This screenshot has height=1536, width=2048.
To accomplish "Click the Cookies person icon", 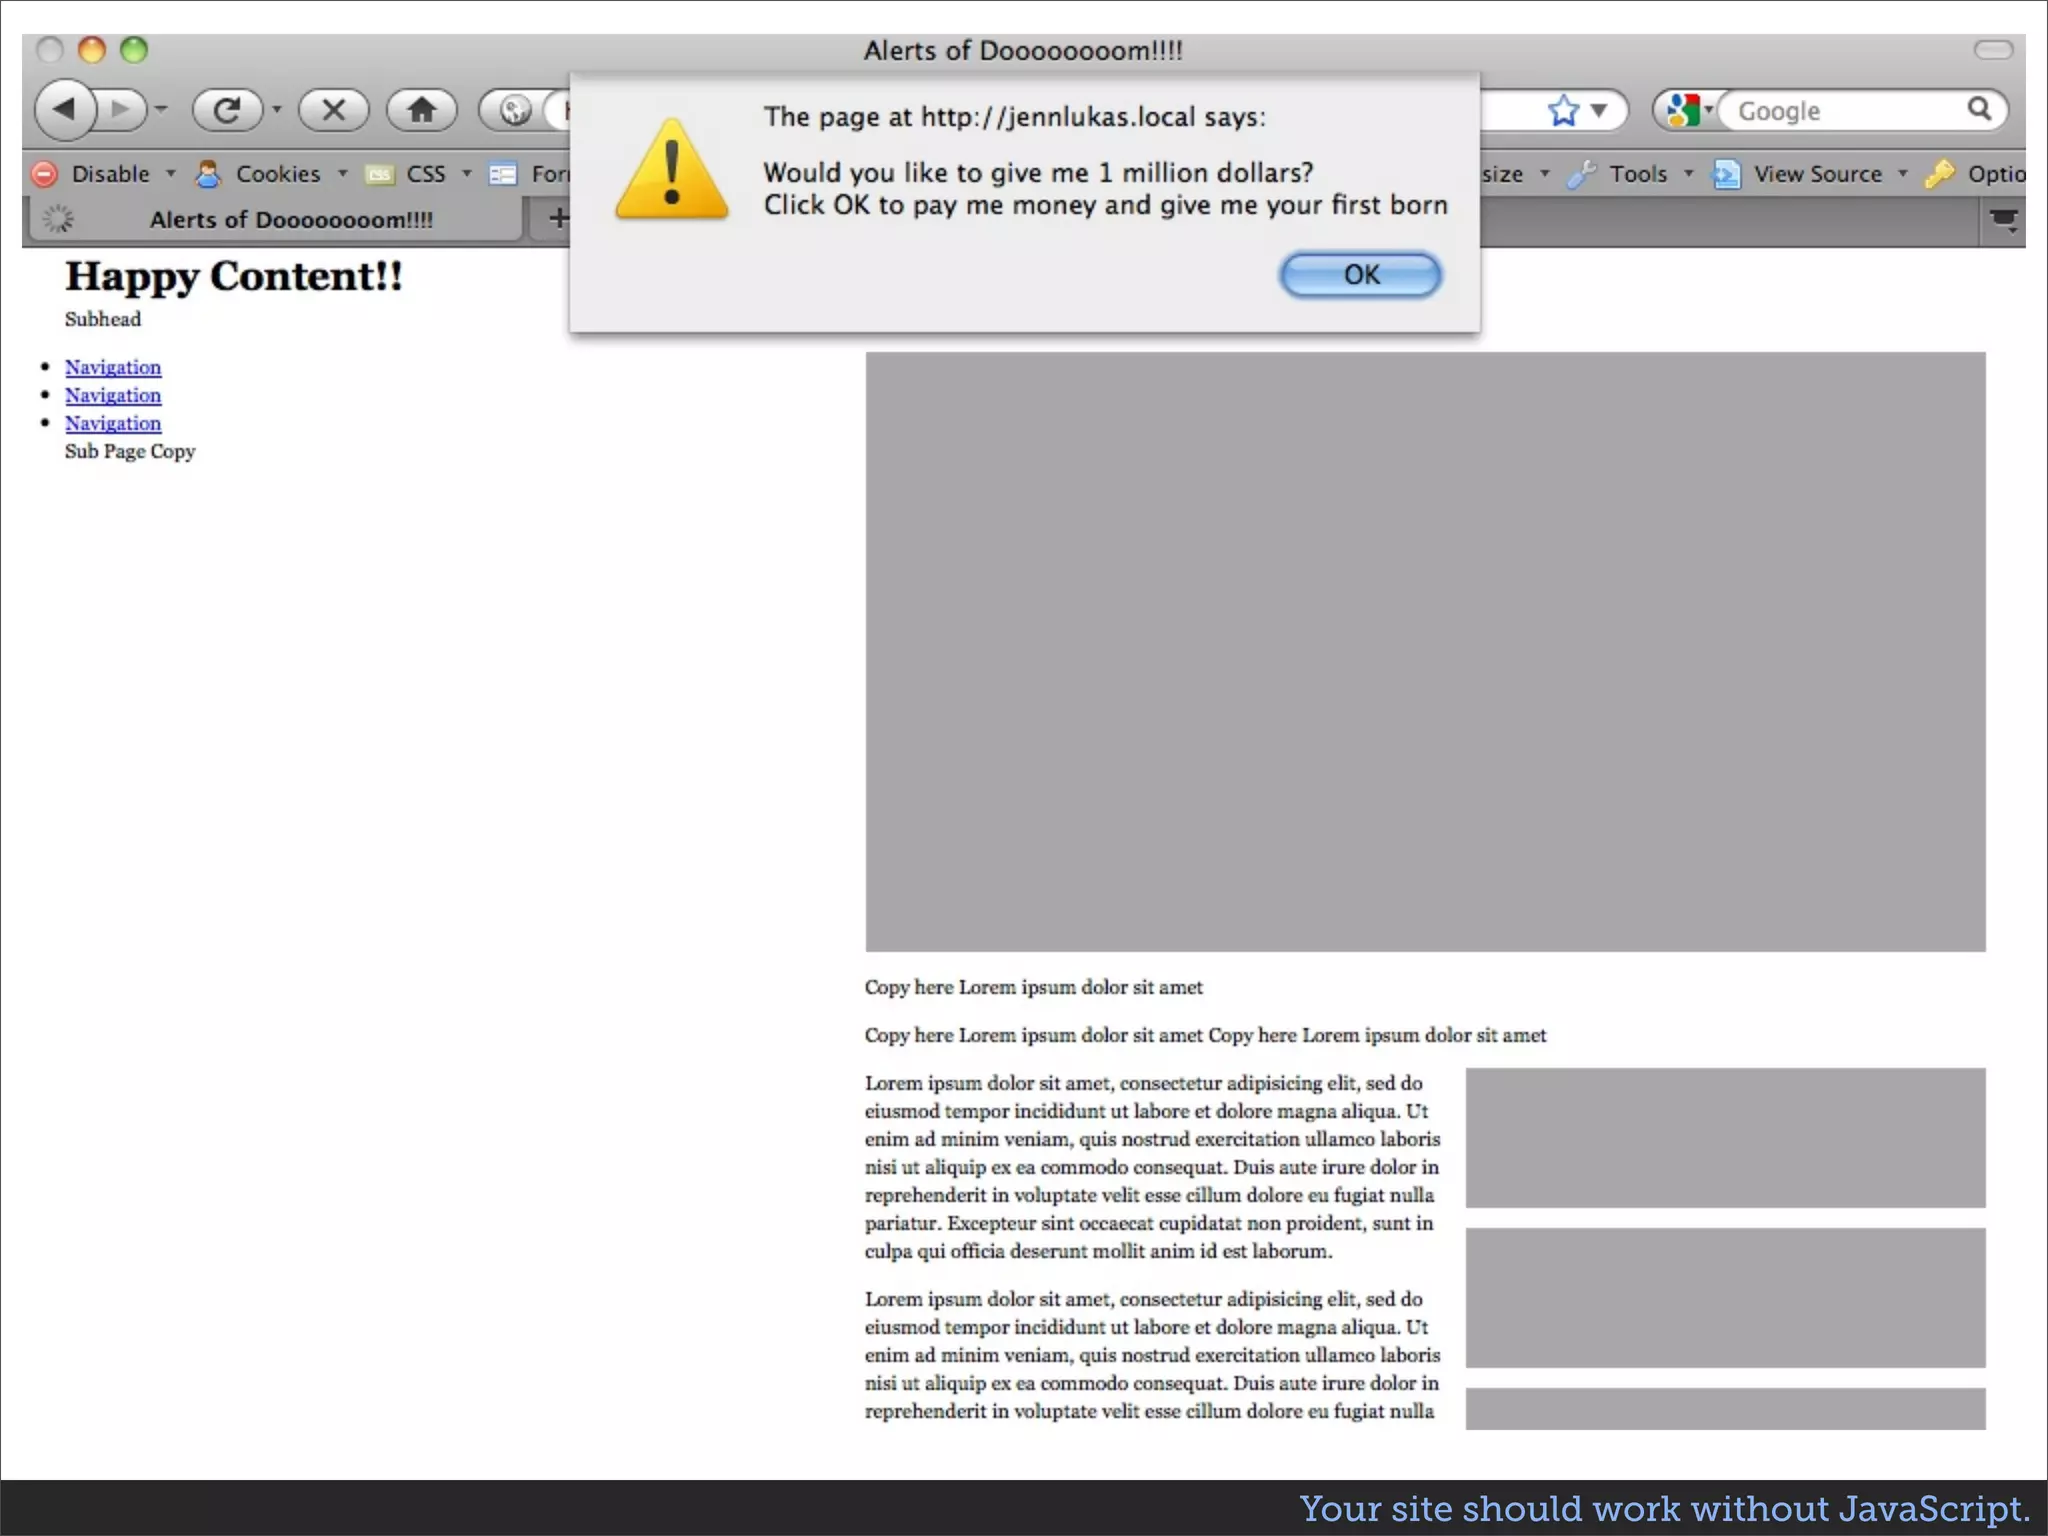I will pyautogui.click(x=208, y=174).
